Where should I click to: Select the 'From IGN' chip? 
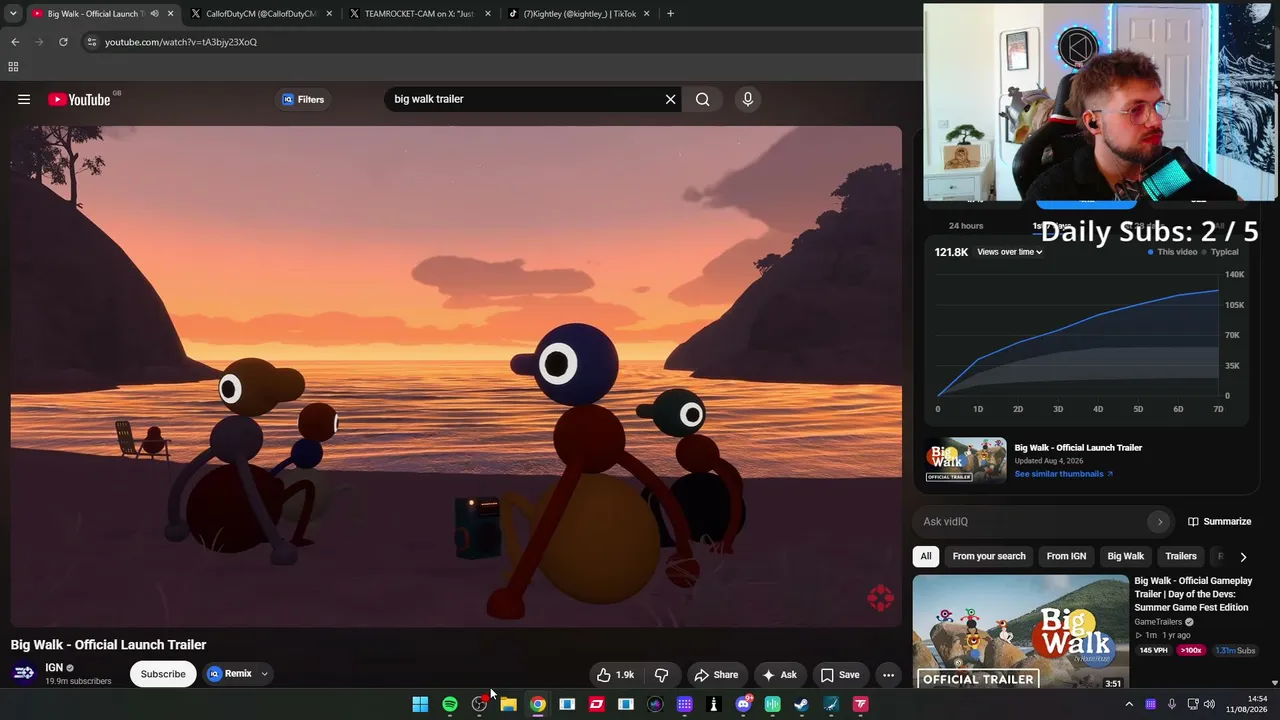point(1066,556)
